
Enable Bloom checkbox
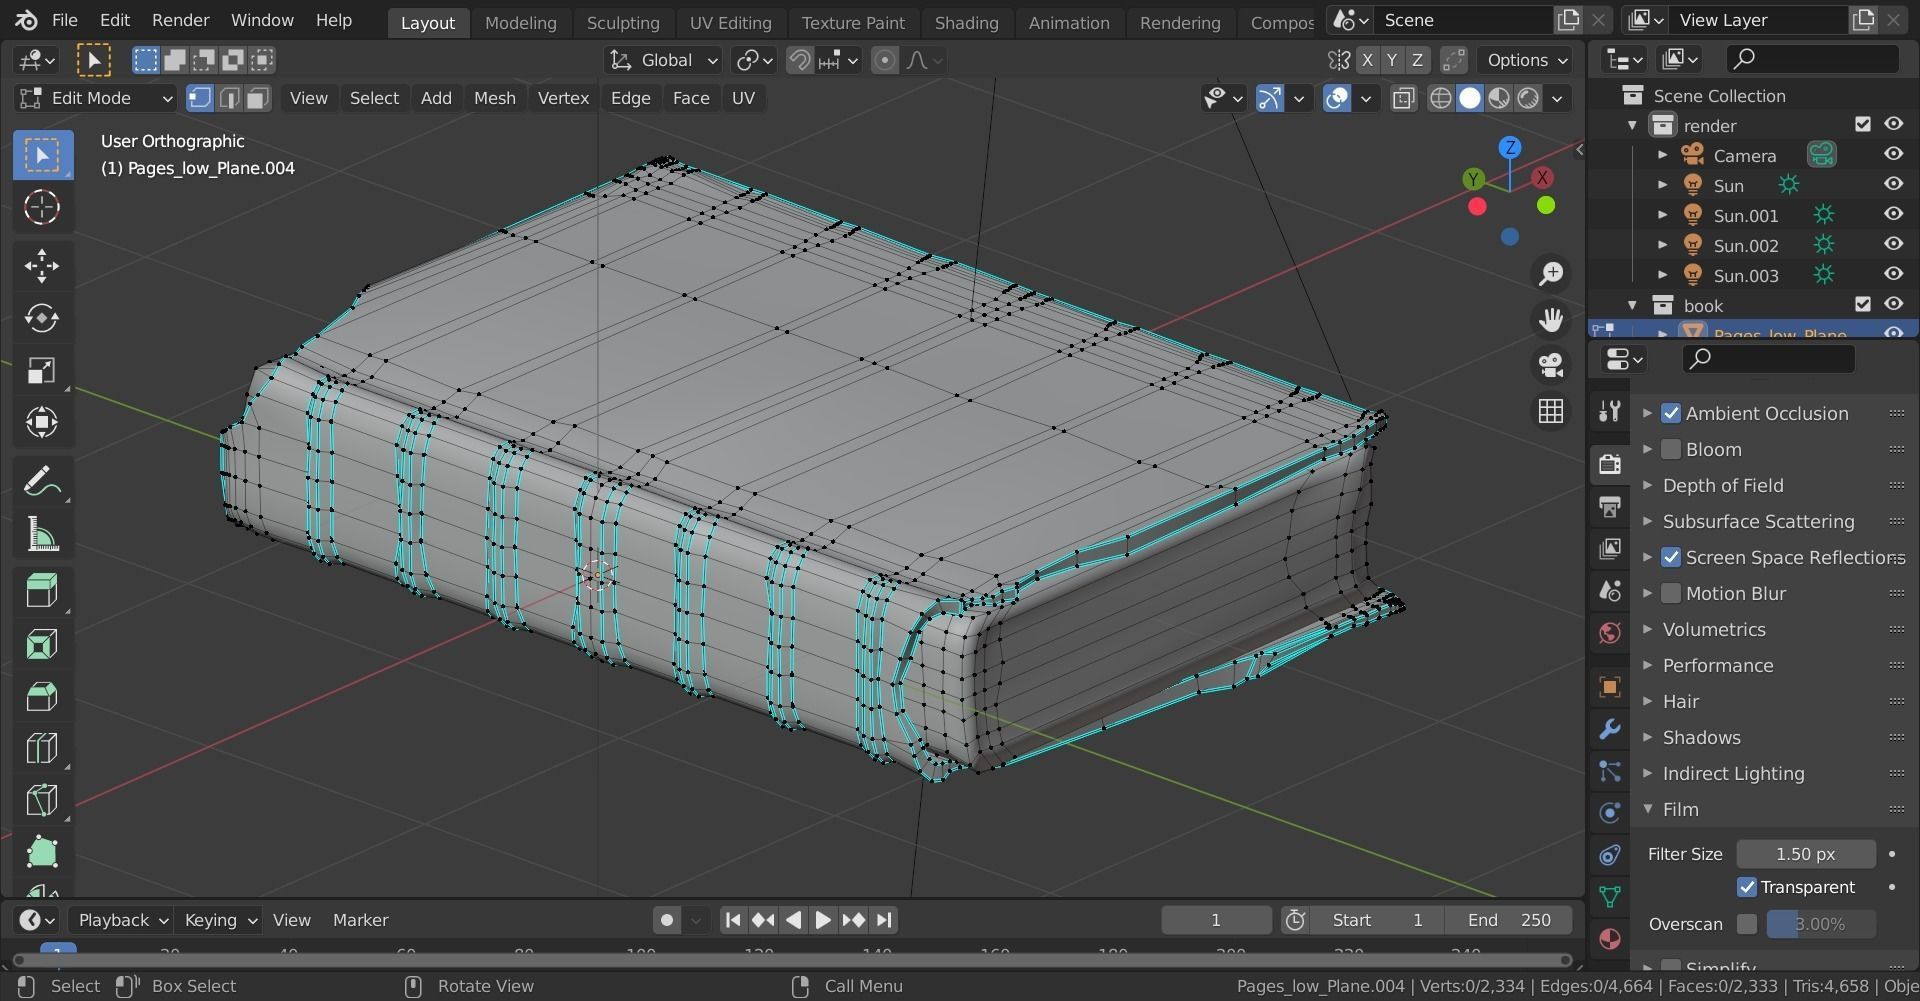pyautogui.click(x=1671, y=449)
